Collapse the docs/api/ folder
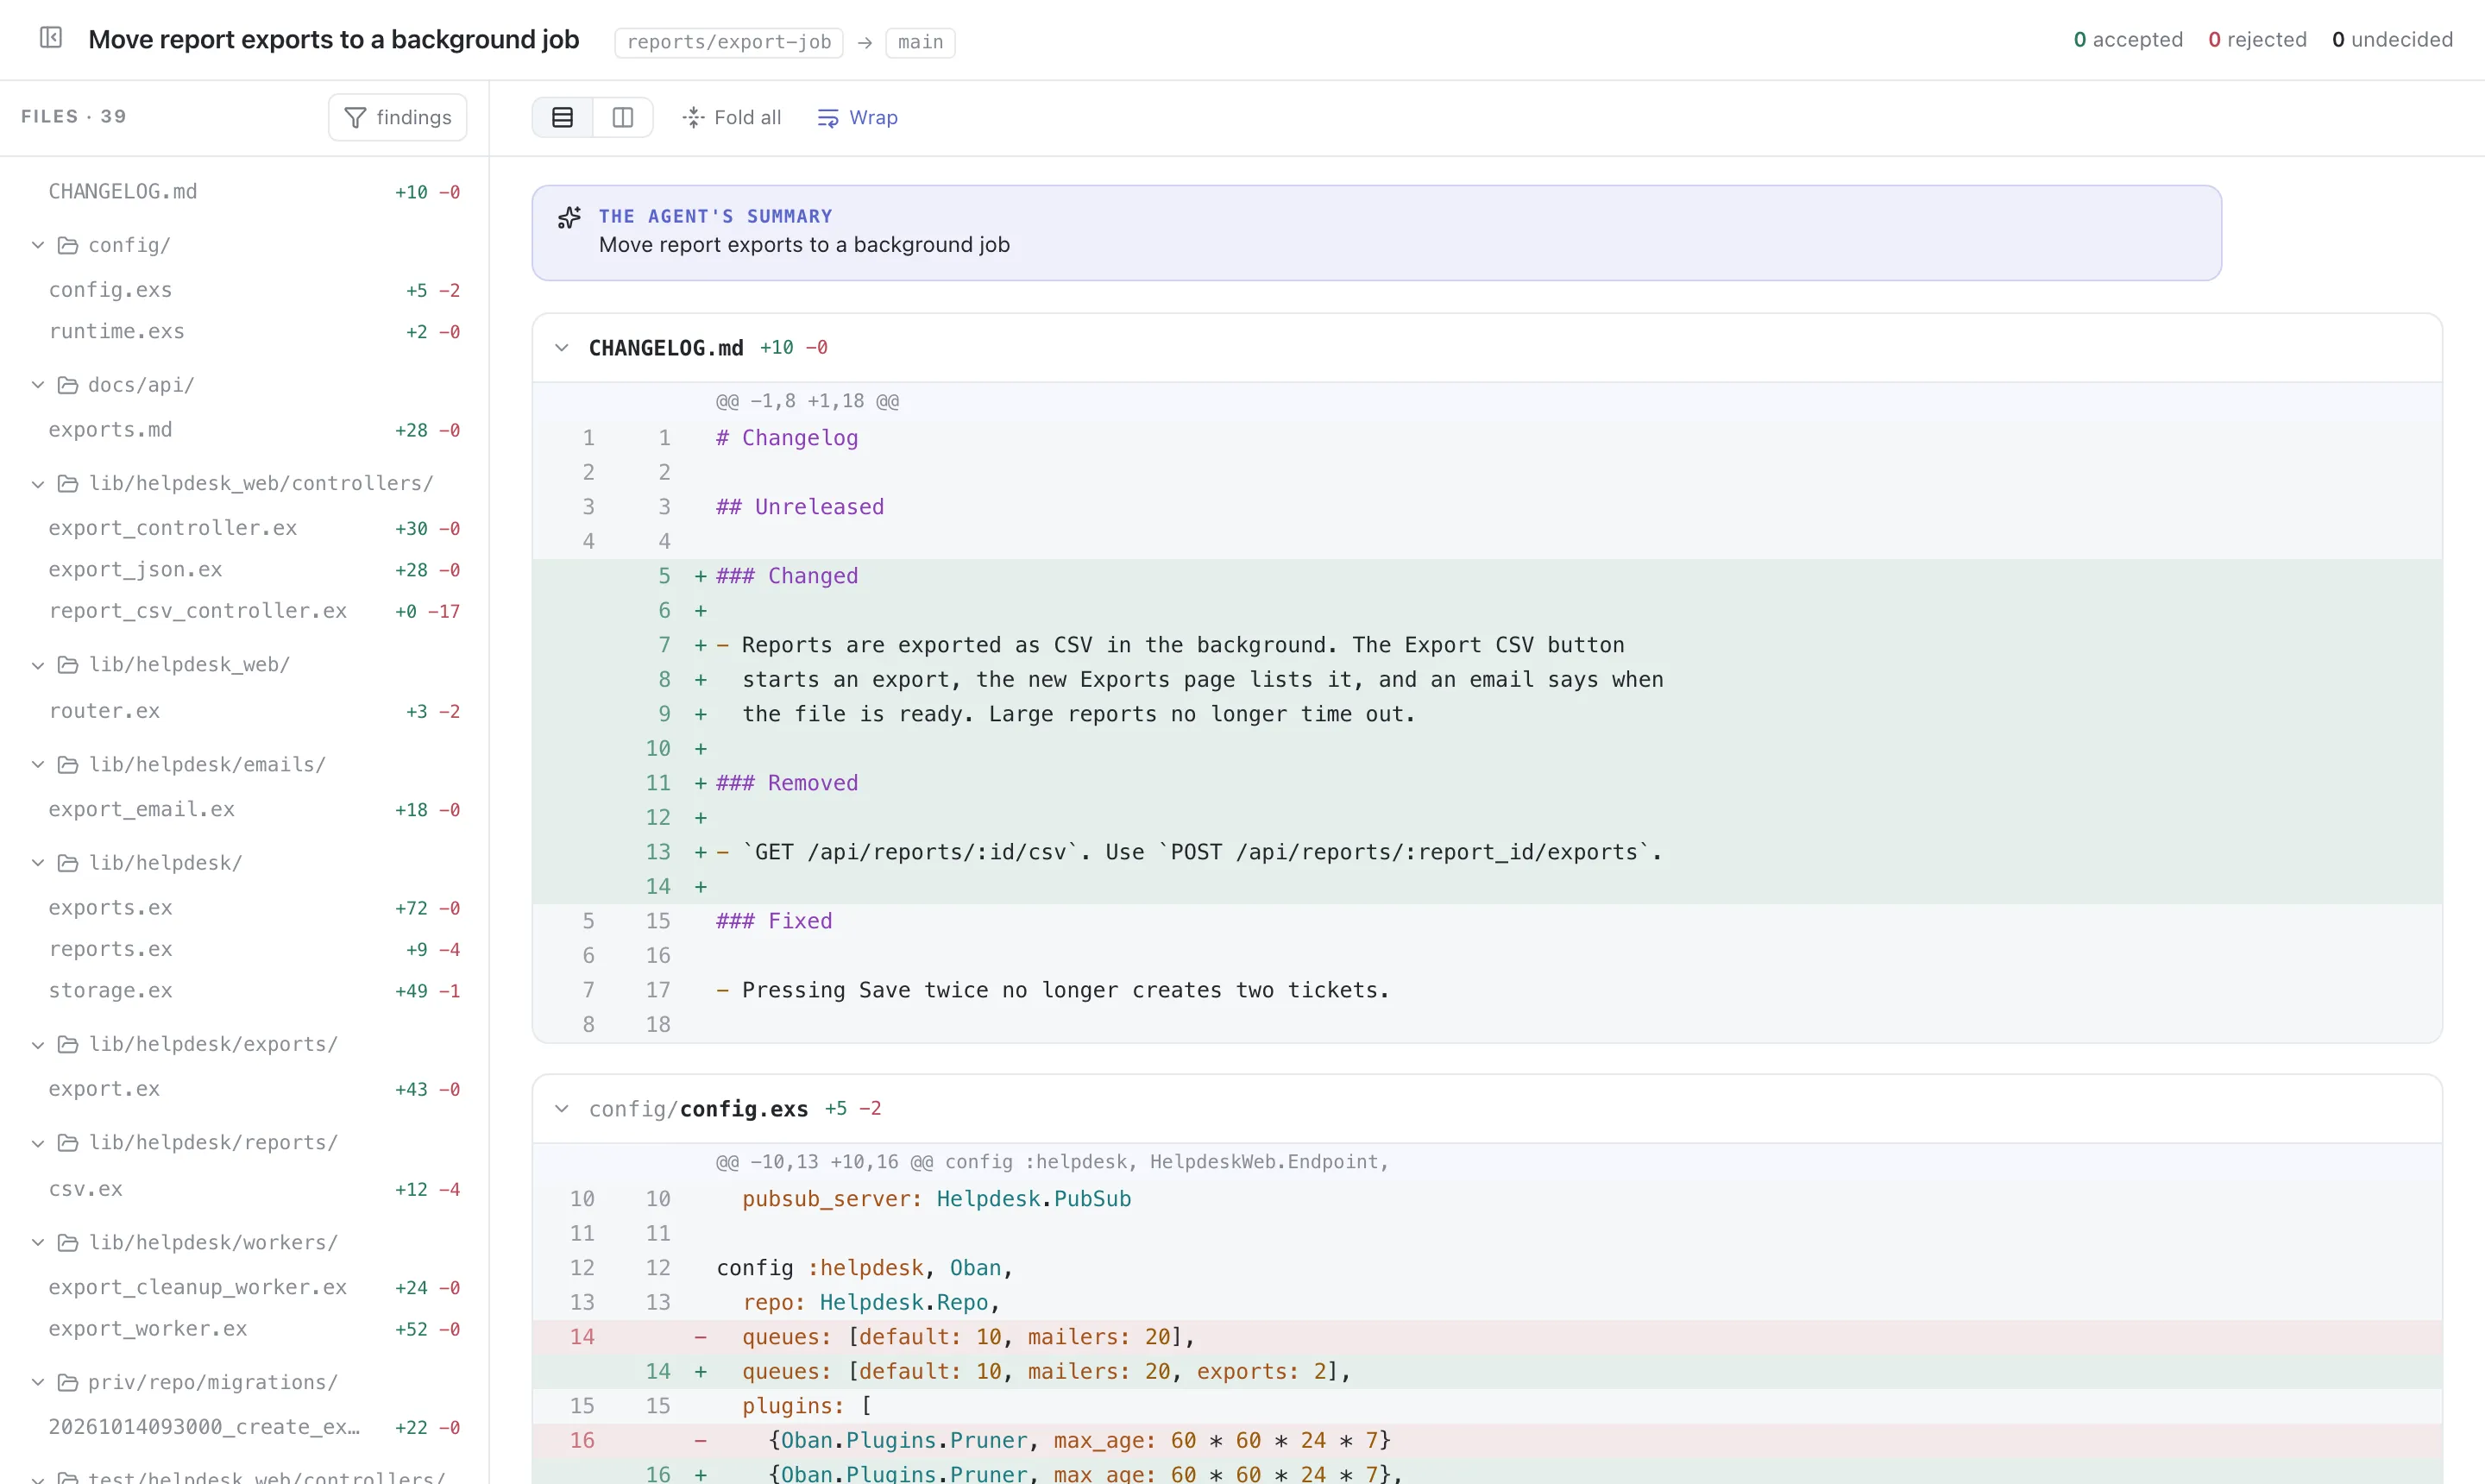2485x1484 pixels. point(38,385)
